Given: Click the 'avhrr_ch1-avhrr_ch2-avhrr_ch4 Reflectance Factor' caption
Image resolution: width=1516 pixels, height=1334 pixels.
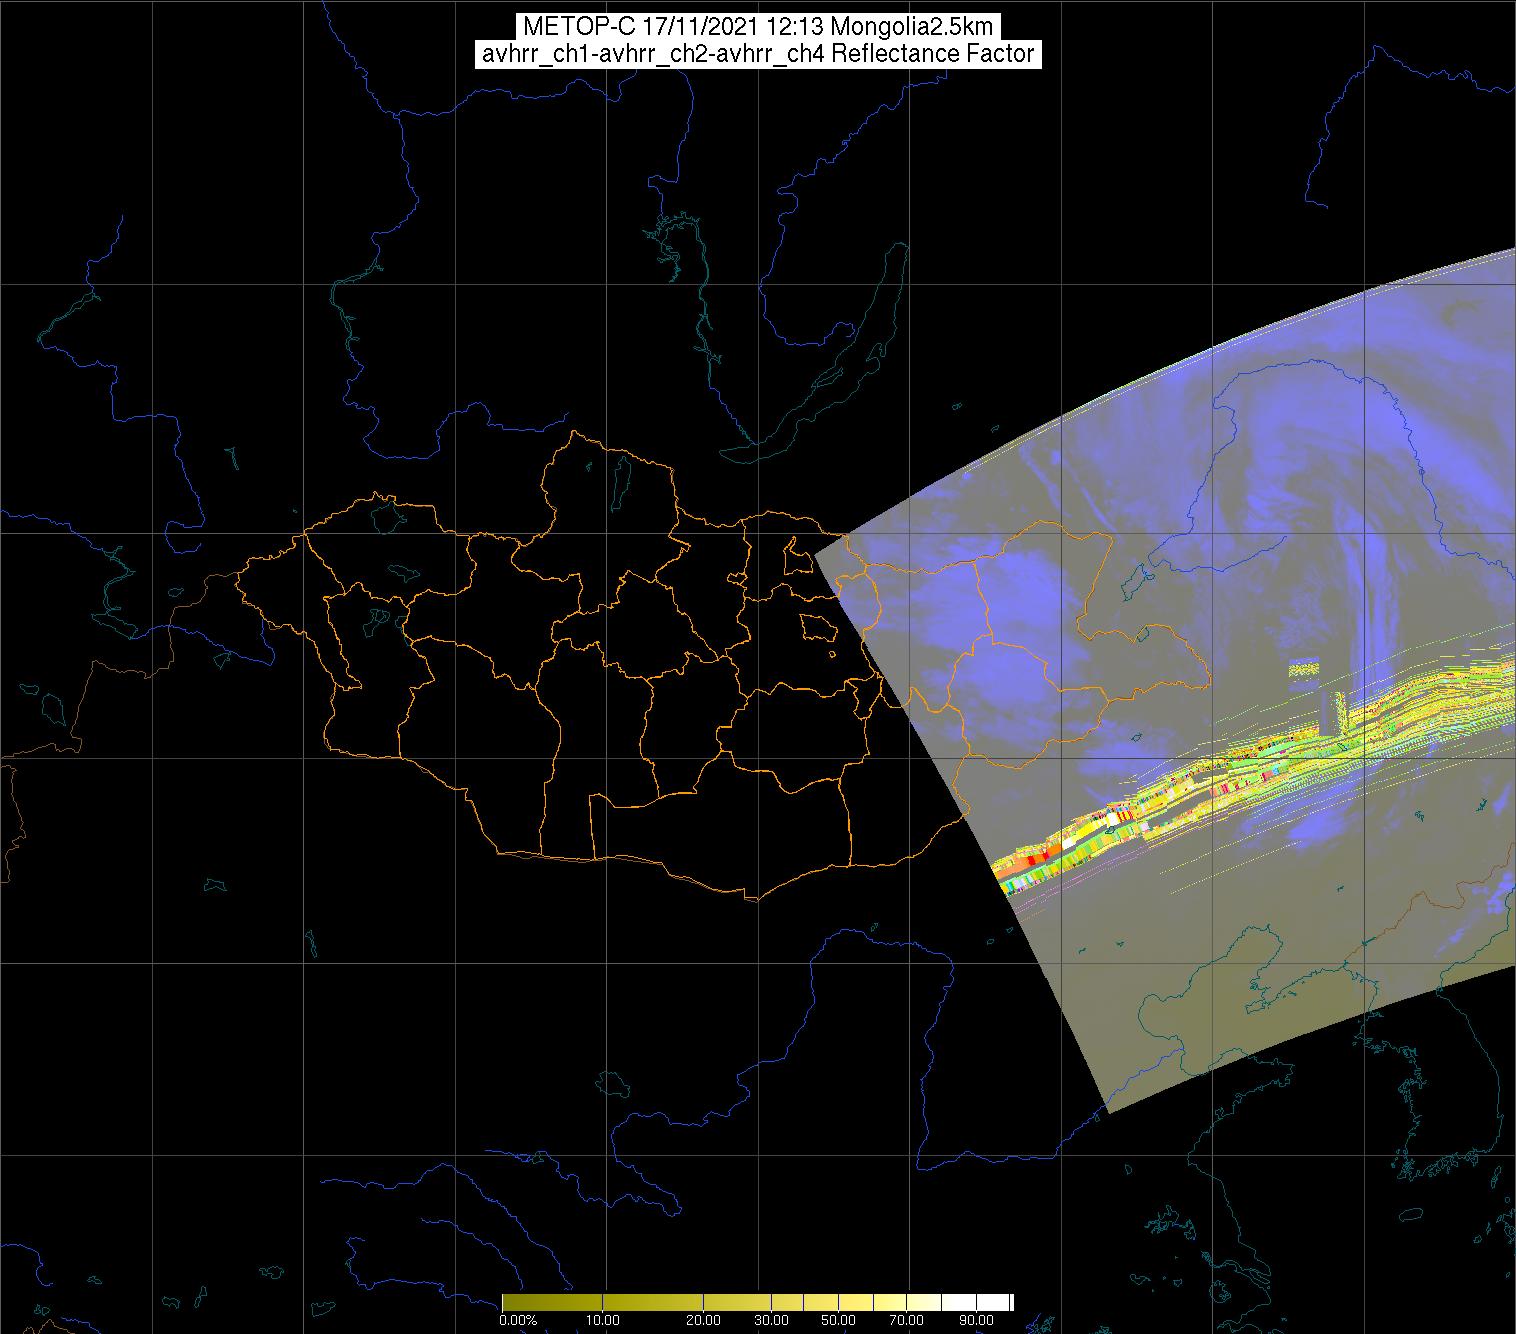Looking at the screenshot, I should coord(758,54).
